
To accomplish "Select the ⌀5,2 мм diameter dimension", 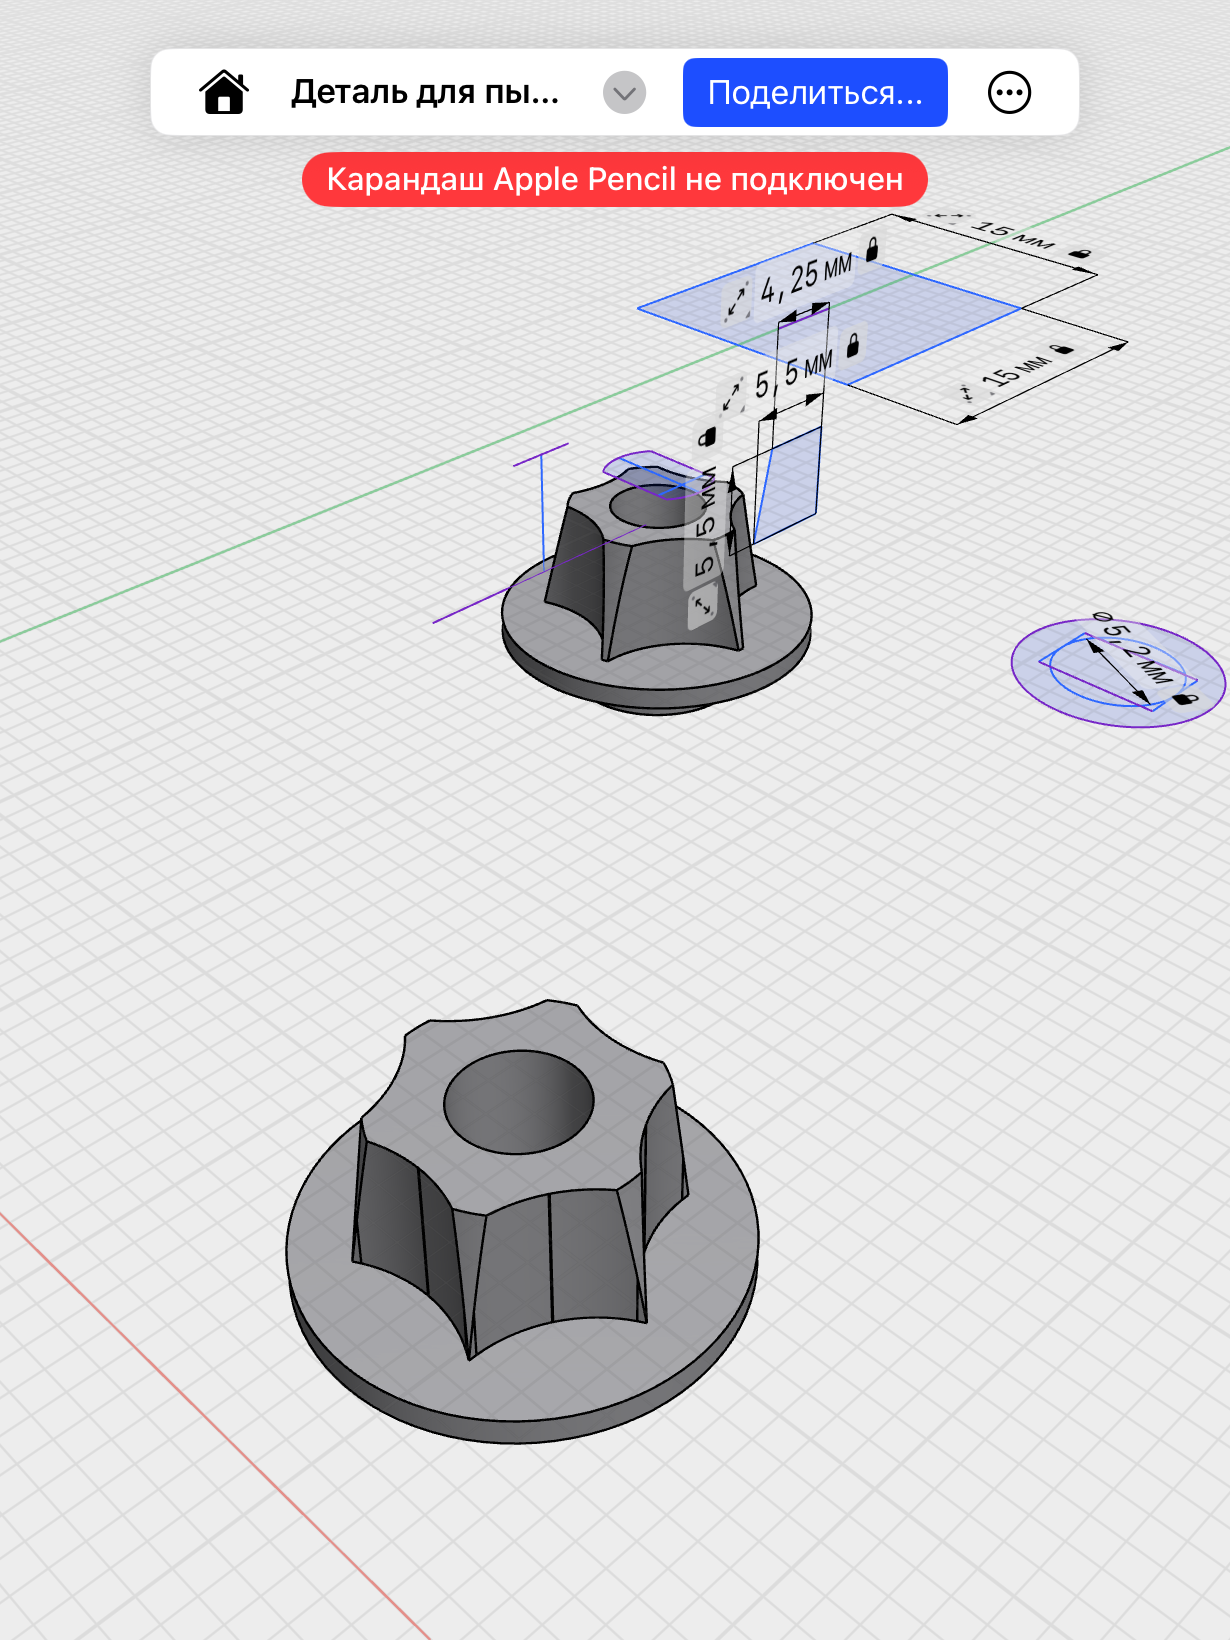I will pos(1132,650).
